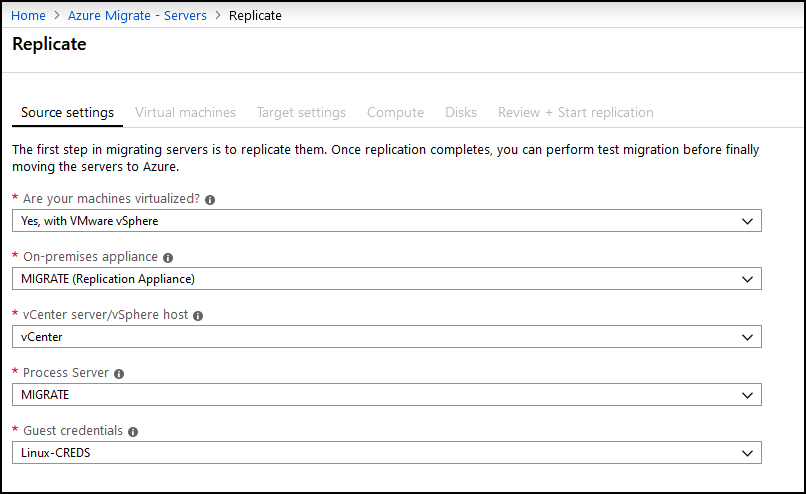This screenshot has width=806, height=494.
Task: Click info icon beside 'Are your machines virtualized?'
Action: pos(210,200)
